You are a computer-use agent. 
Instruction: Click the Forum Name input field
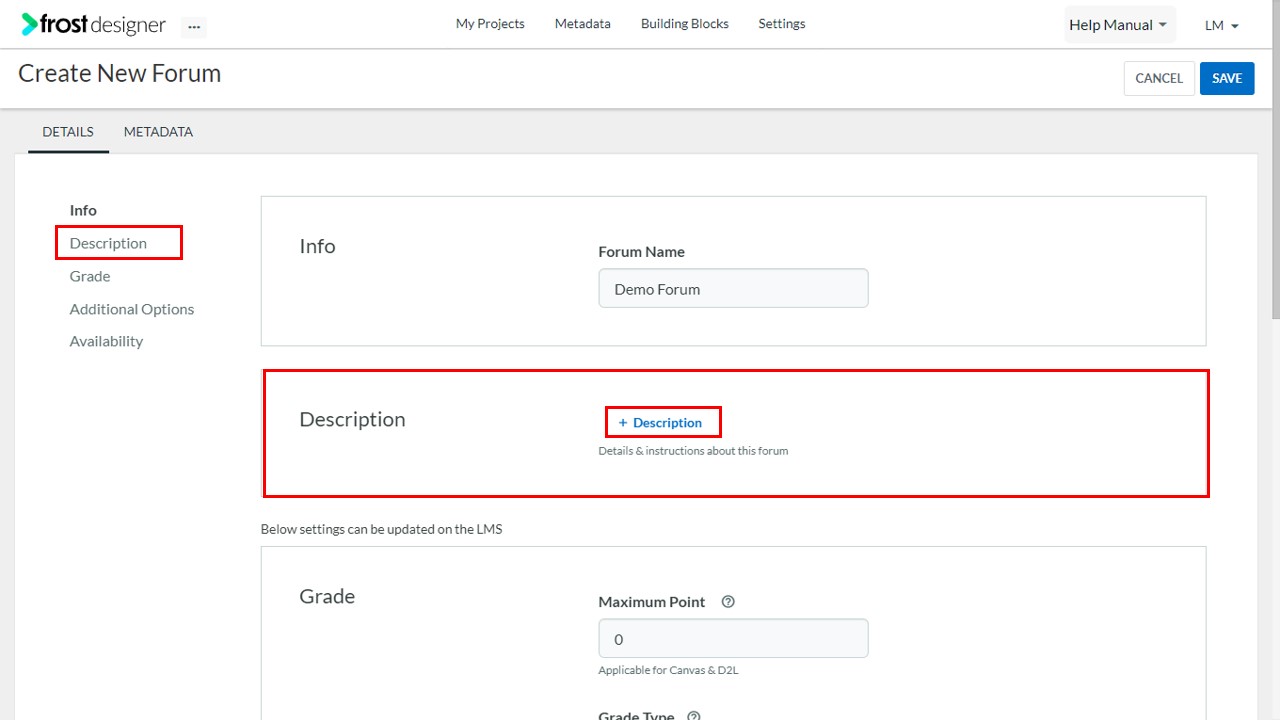click(x=733, y=288)
